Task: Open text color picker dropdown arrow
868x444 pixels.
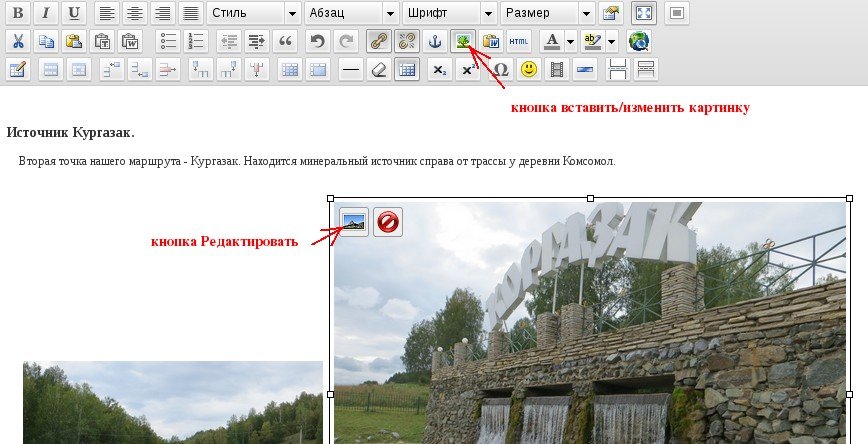Action: click(570, 42)
